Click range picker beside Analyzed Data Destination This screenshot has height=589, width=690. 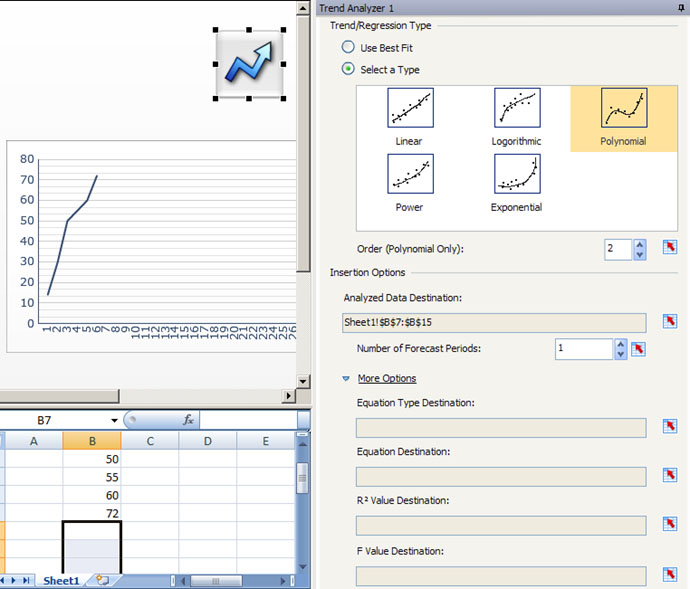click(x=670, y=321)
